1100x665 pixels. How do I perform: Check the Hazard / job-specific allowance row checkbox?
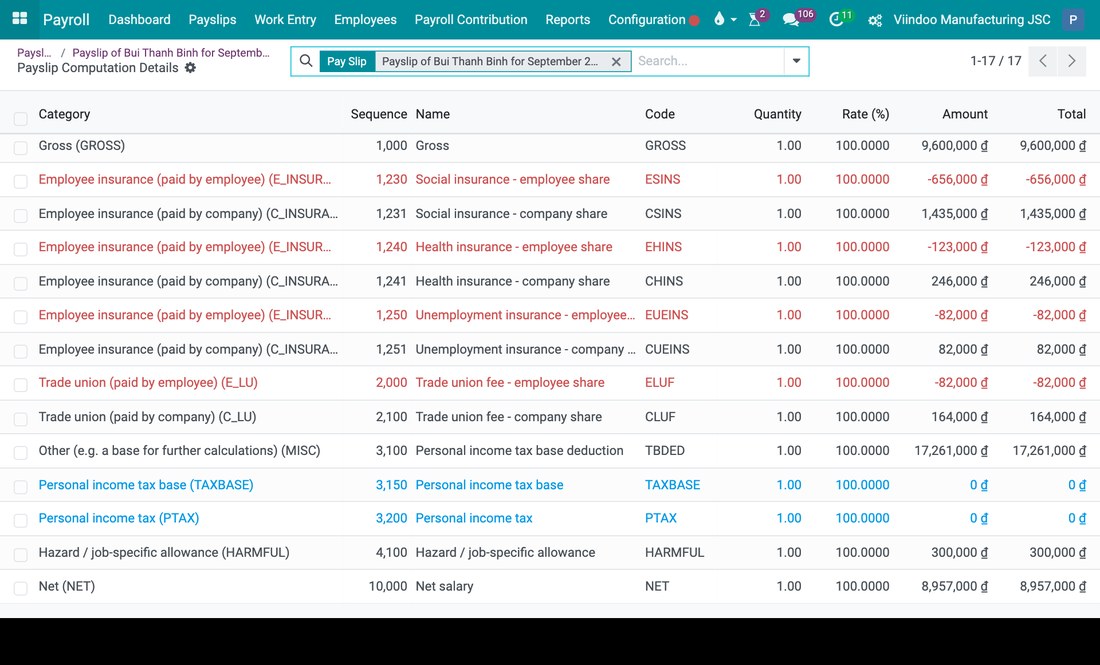[x=20, y=555]
